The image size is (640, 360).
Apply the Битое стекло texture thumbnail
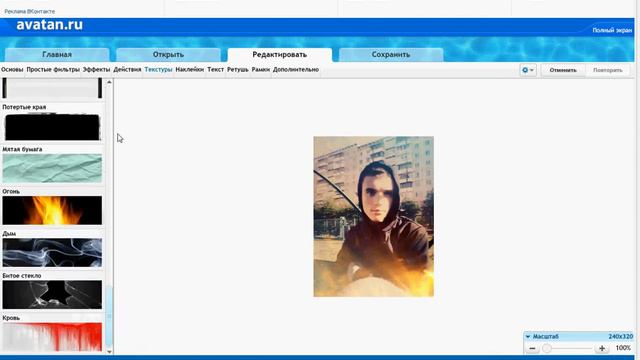[52, 295]
